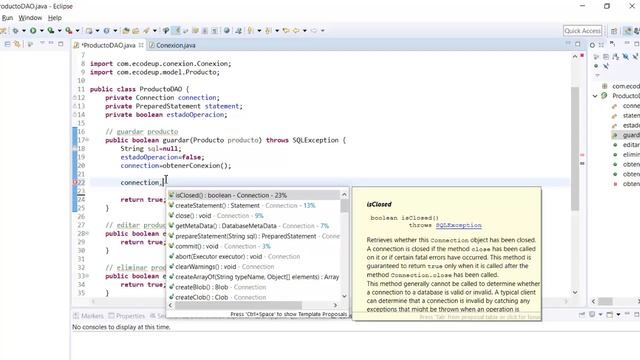Click the Search flashlight icon in toolbar
The width and height of the screenshot is (640, 360).
[x=146, y=31]
